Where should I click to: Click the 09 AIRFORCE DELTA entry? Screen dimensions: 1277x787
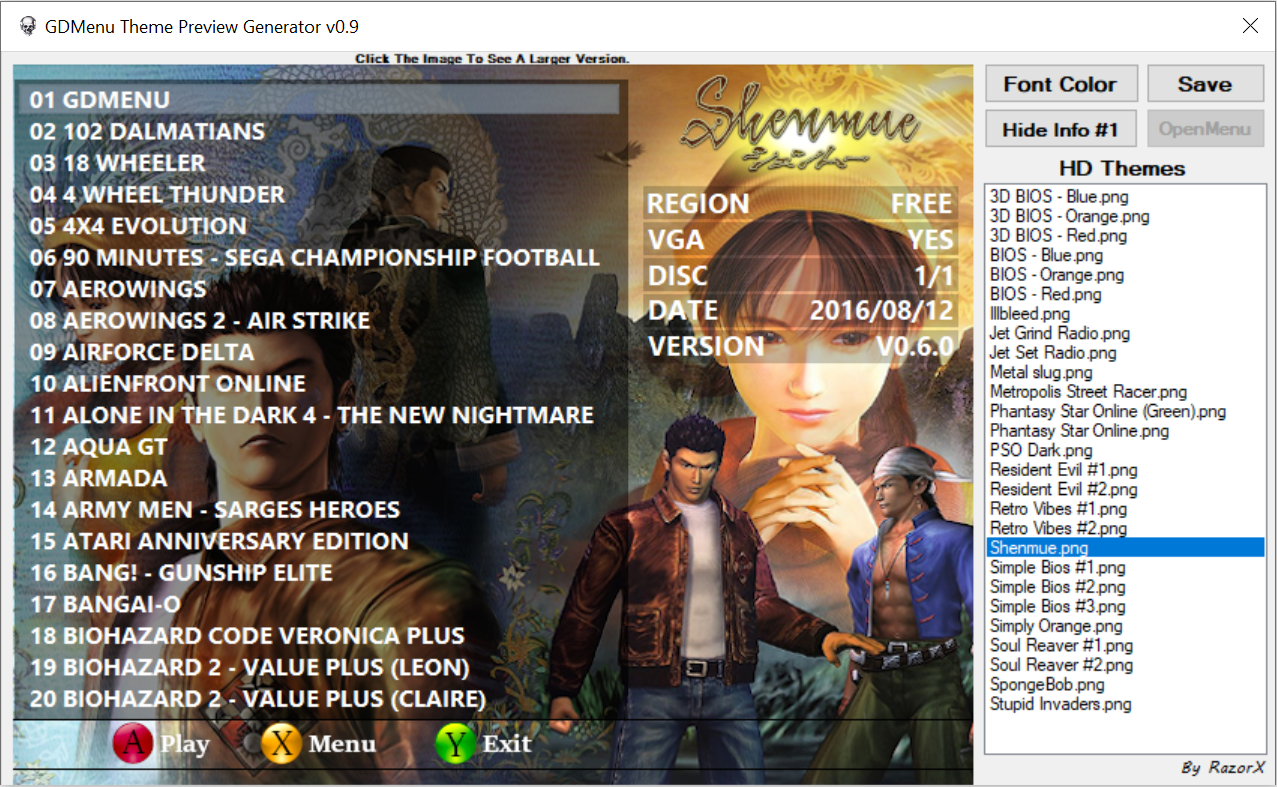(x=142, y=352)
